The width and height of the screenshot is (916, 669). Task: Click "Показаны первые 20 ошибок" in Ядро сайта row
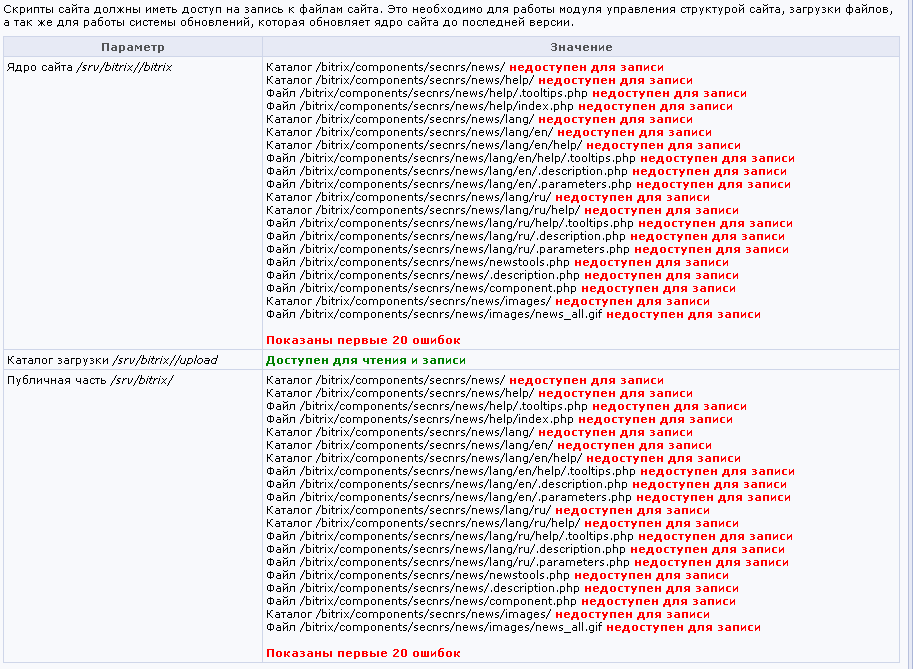[363, 340]
